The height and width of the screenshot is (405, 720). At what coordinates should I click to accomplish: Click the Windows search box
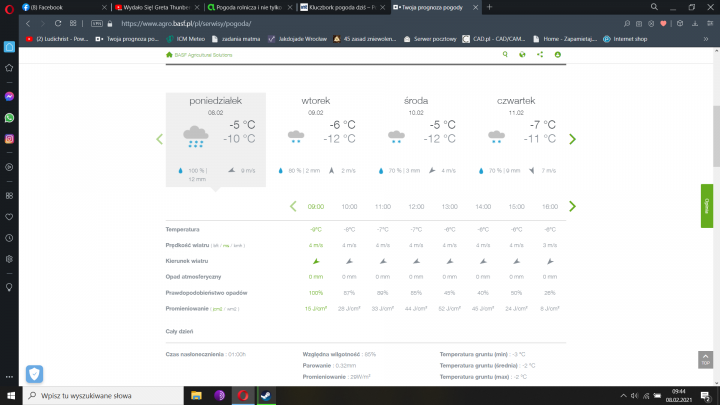(103, 396)
